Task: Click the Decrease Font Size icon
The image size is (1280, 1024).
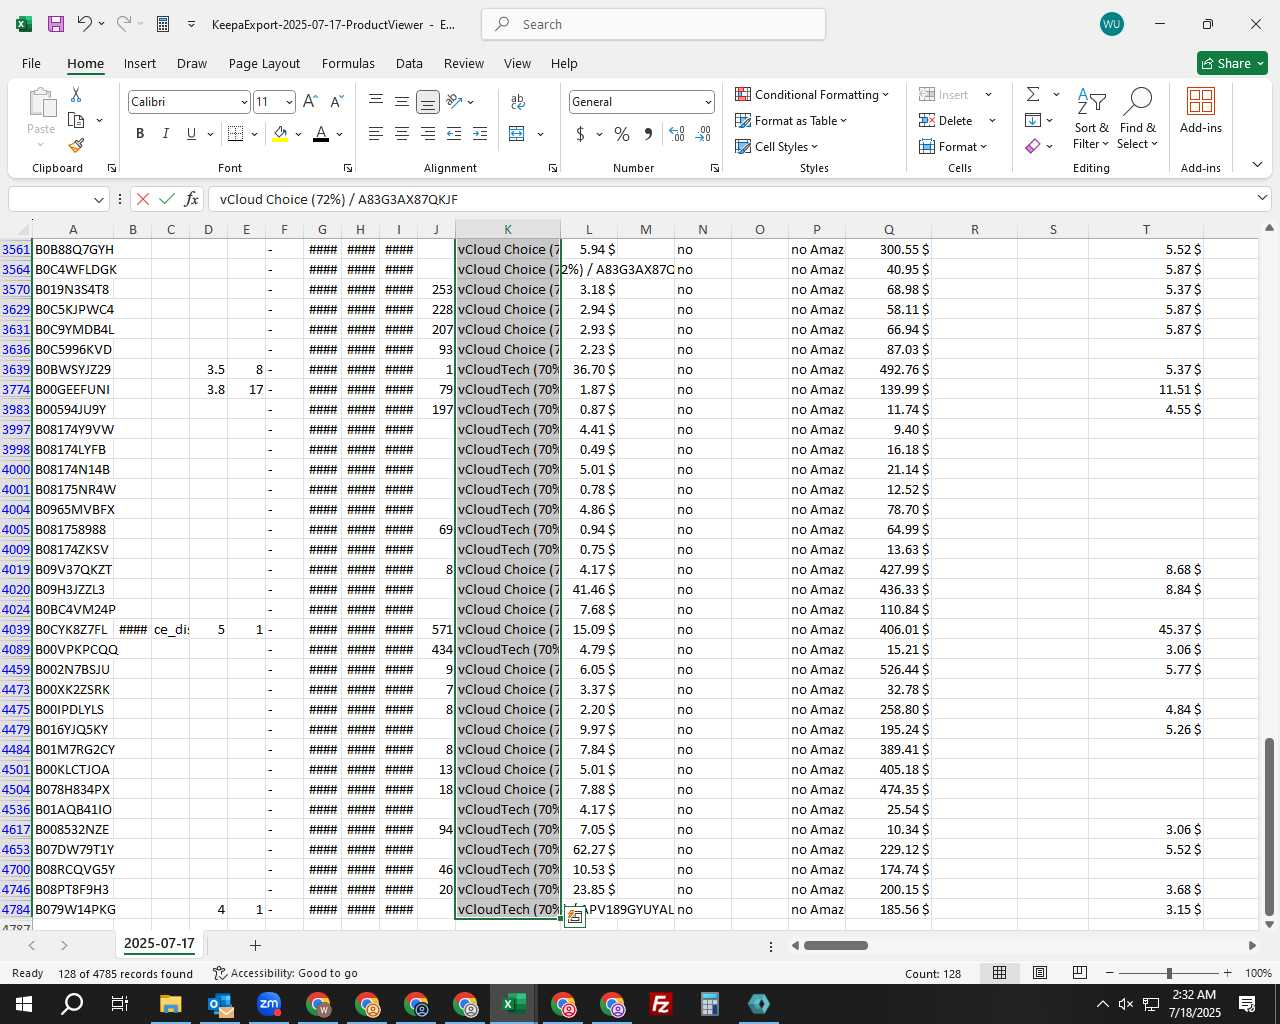Action: coord(336,102)
